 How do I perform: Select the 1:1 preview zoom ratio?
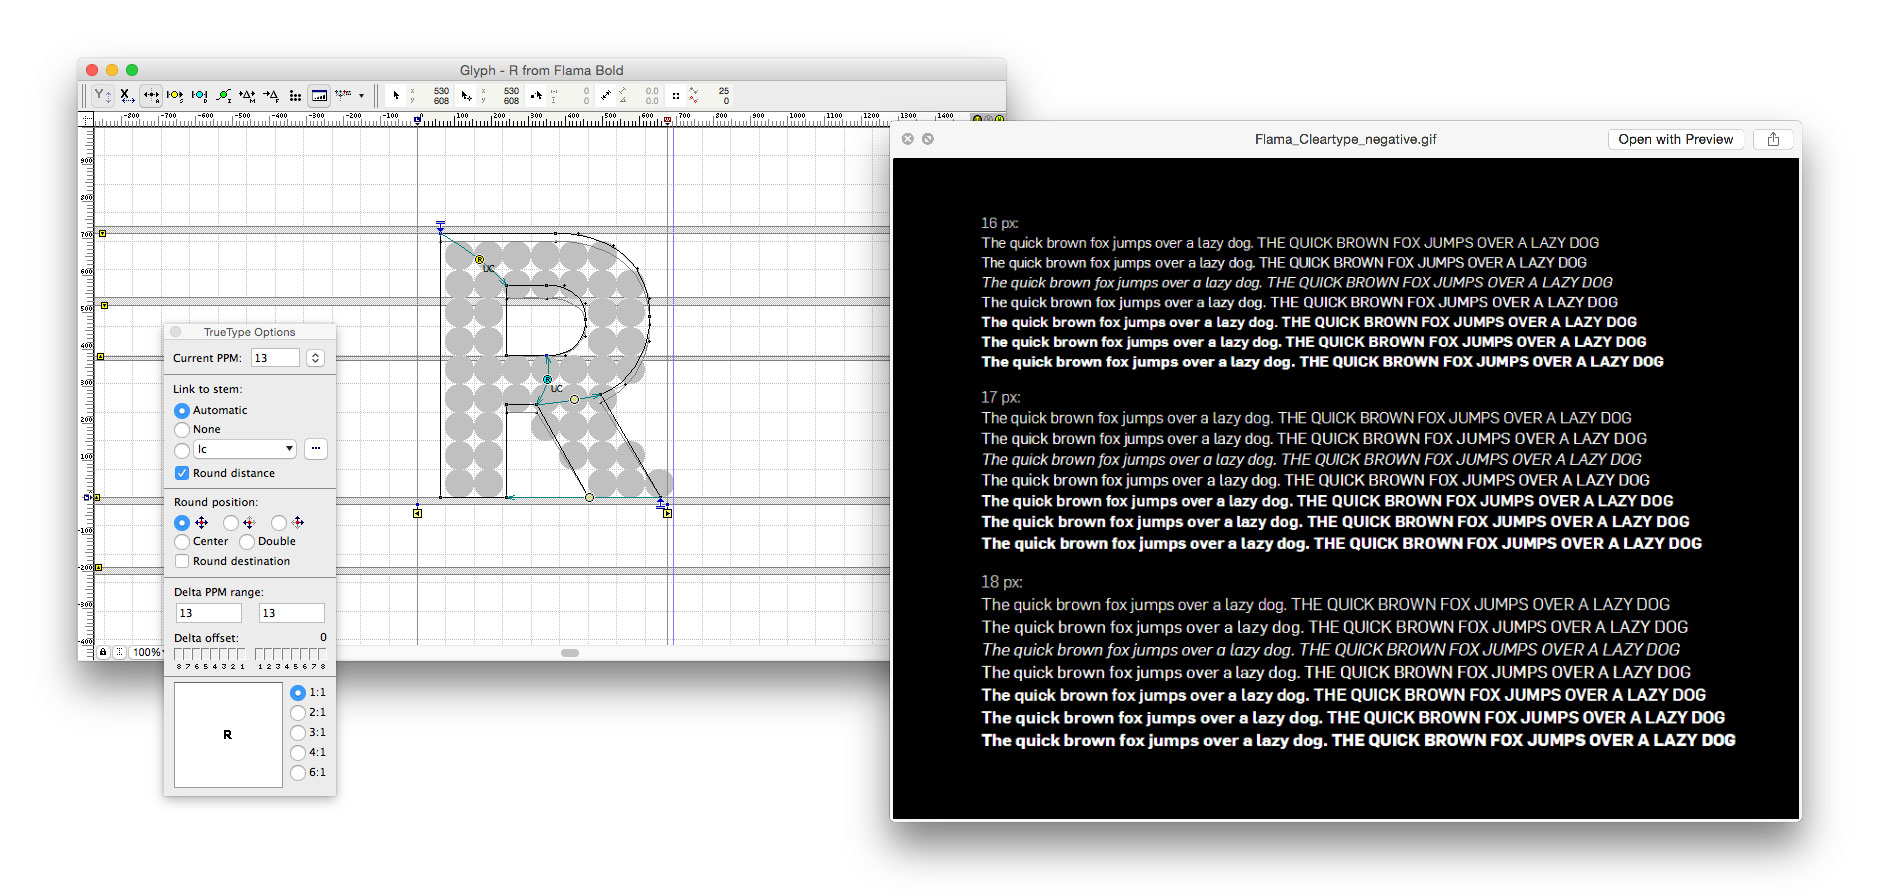pos(298,692)
